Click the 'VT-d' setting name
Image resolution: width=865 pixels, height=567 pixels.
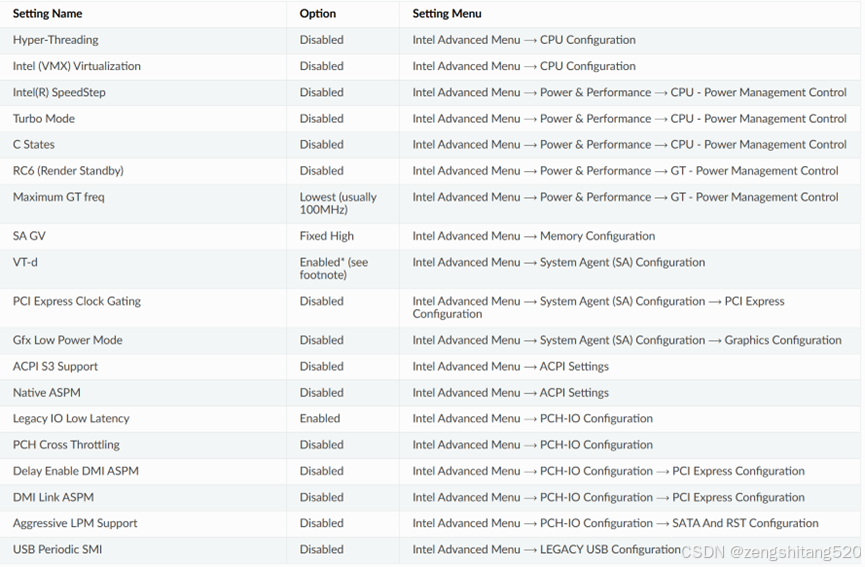(25, 263)
